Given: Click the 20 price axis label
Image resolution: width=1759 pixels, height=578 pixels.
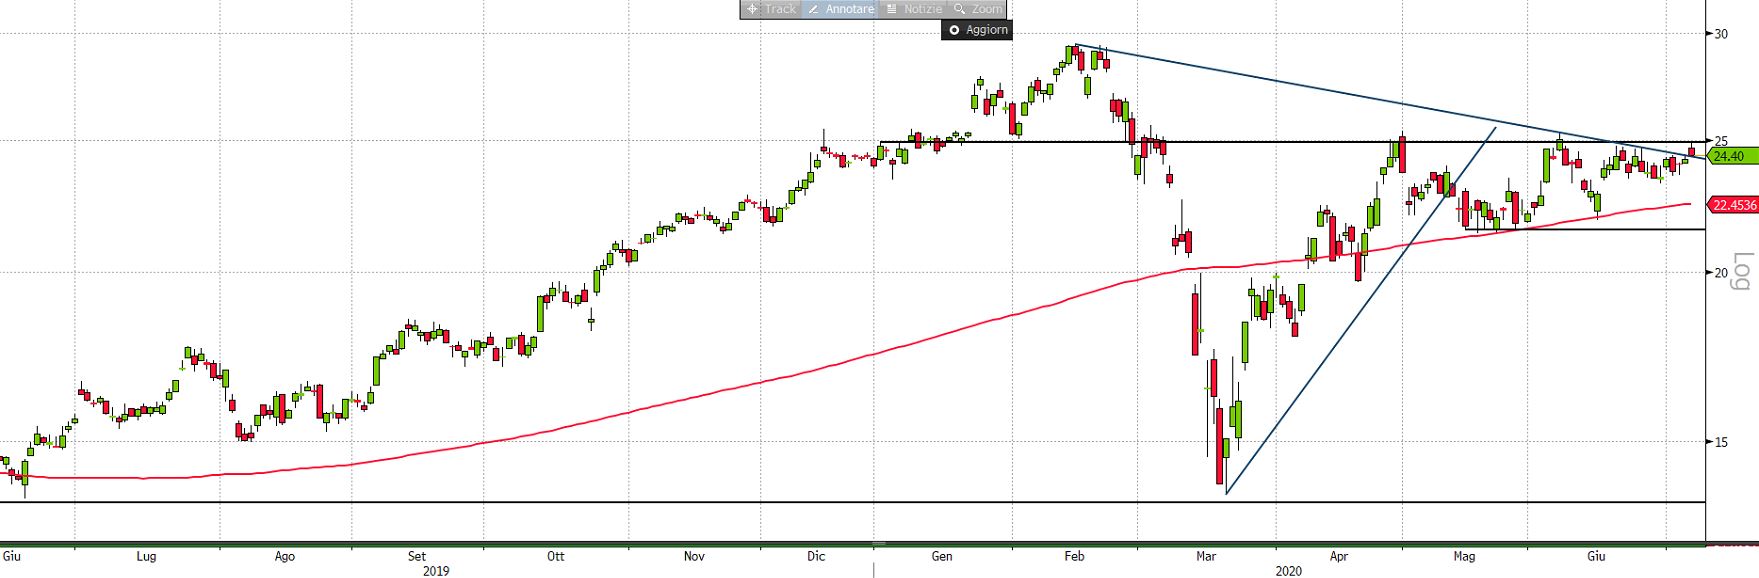Looking at the screenshot, I should tap(1721, 273).
